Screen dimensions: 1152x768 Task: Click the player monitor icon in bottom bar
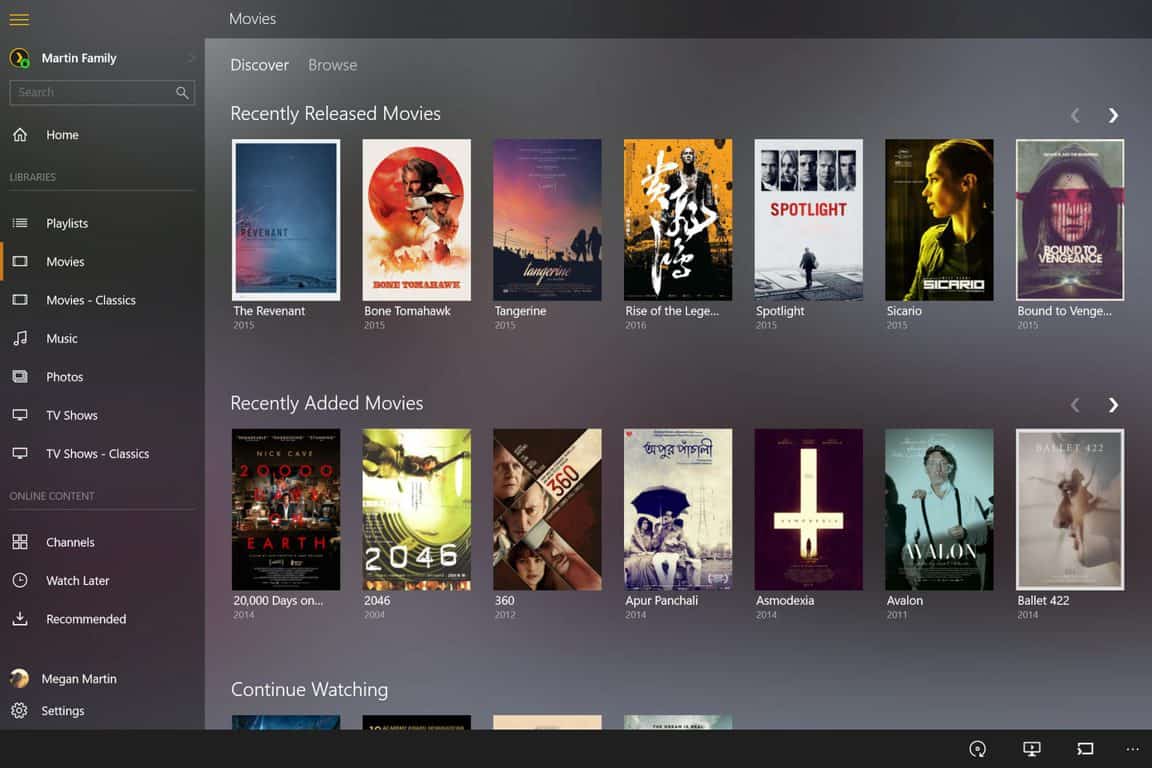[1032, 749]
